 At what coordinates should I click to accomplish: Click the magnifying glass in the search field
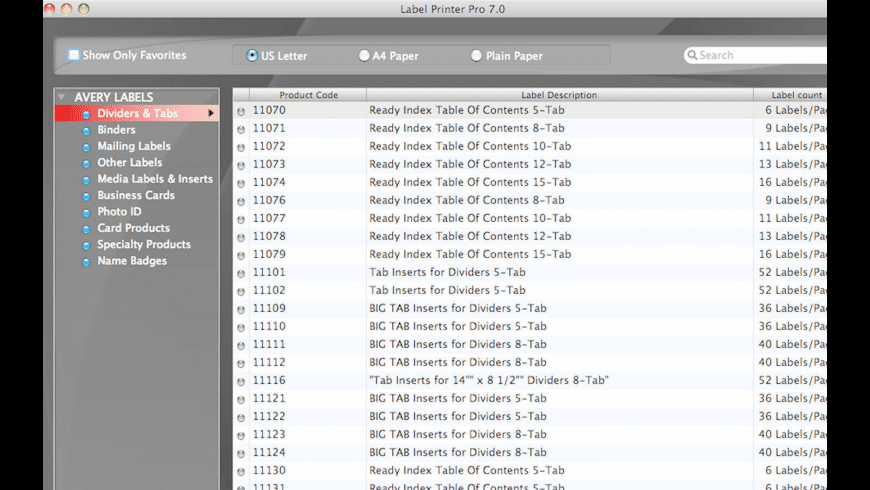(x=692, y=56)
